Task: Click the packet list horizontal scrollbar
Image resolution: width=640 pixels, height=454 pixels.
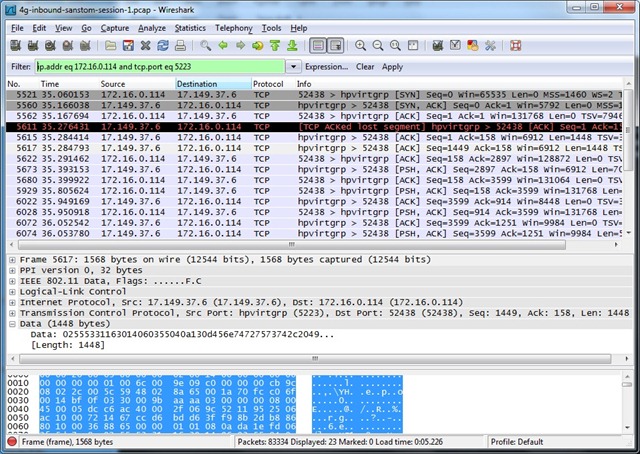Action: (291, 245)
